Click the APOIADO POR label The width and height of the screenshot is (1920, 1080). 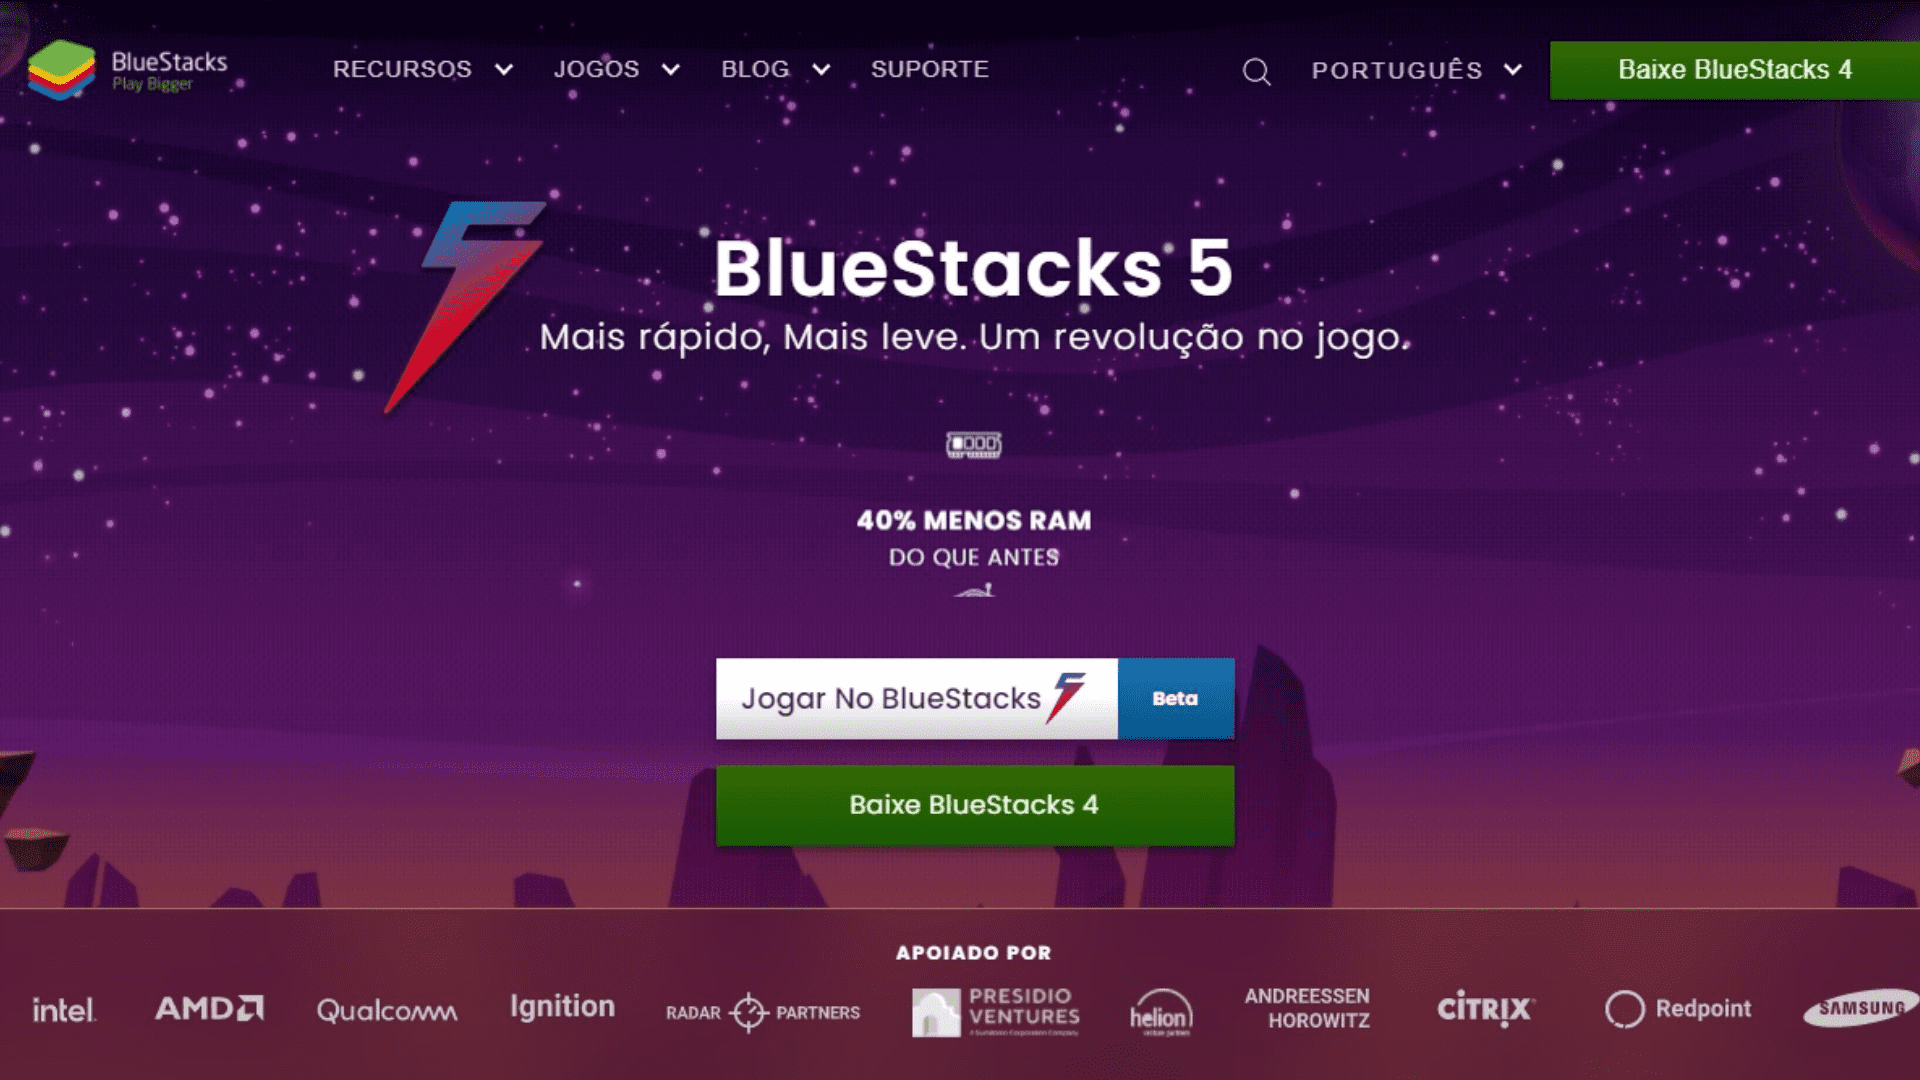pyautogui.click(x=974, y=953)
